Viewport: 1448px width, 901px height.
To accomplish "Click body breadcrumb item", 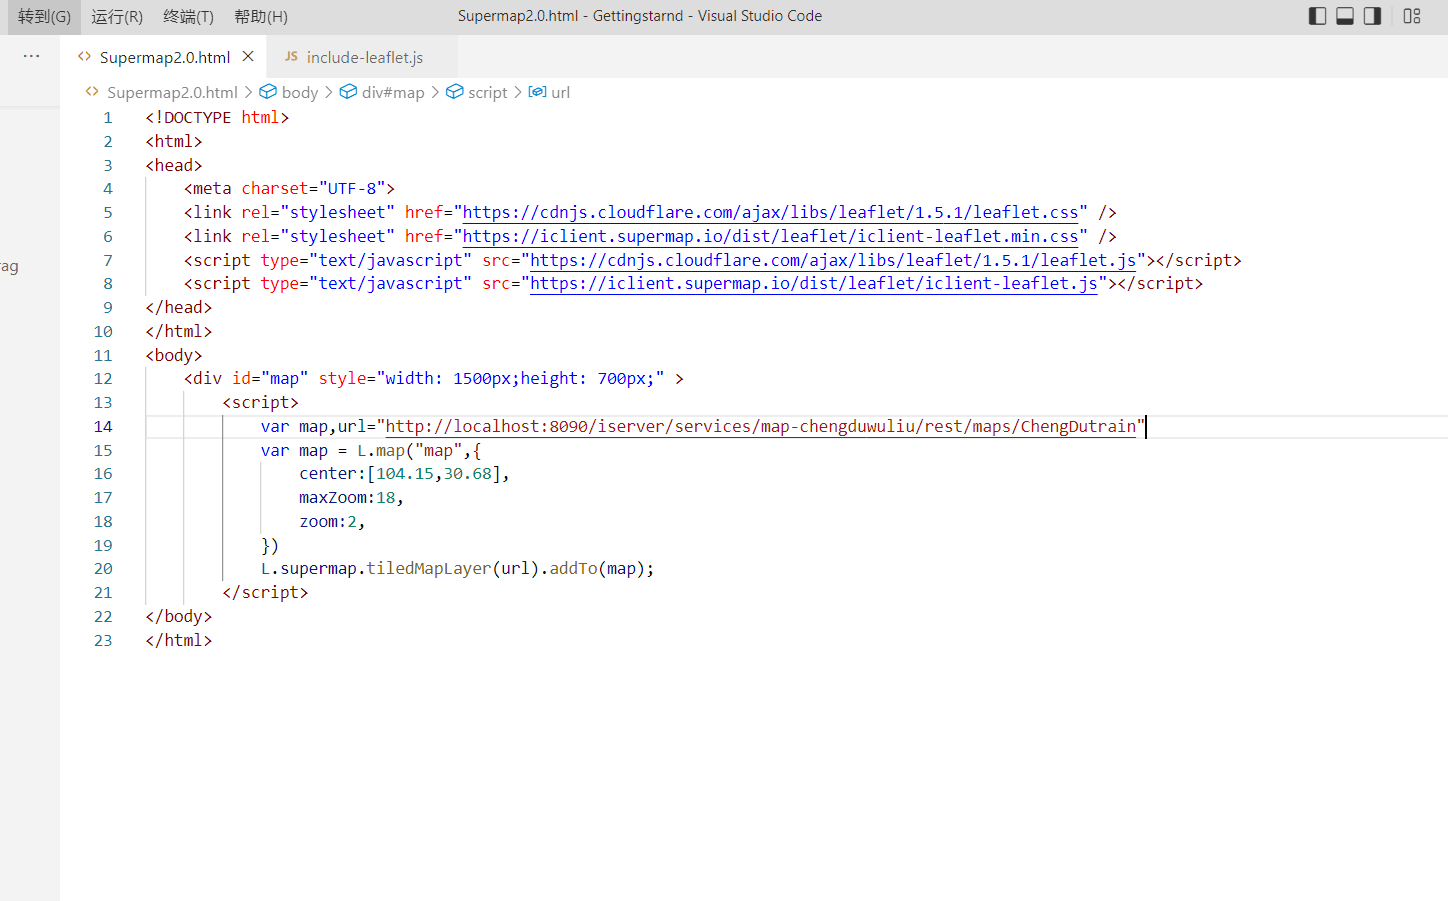I will coord(300,92).
